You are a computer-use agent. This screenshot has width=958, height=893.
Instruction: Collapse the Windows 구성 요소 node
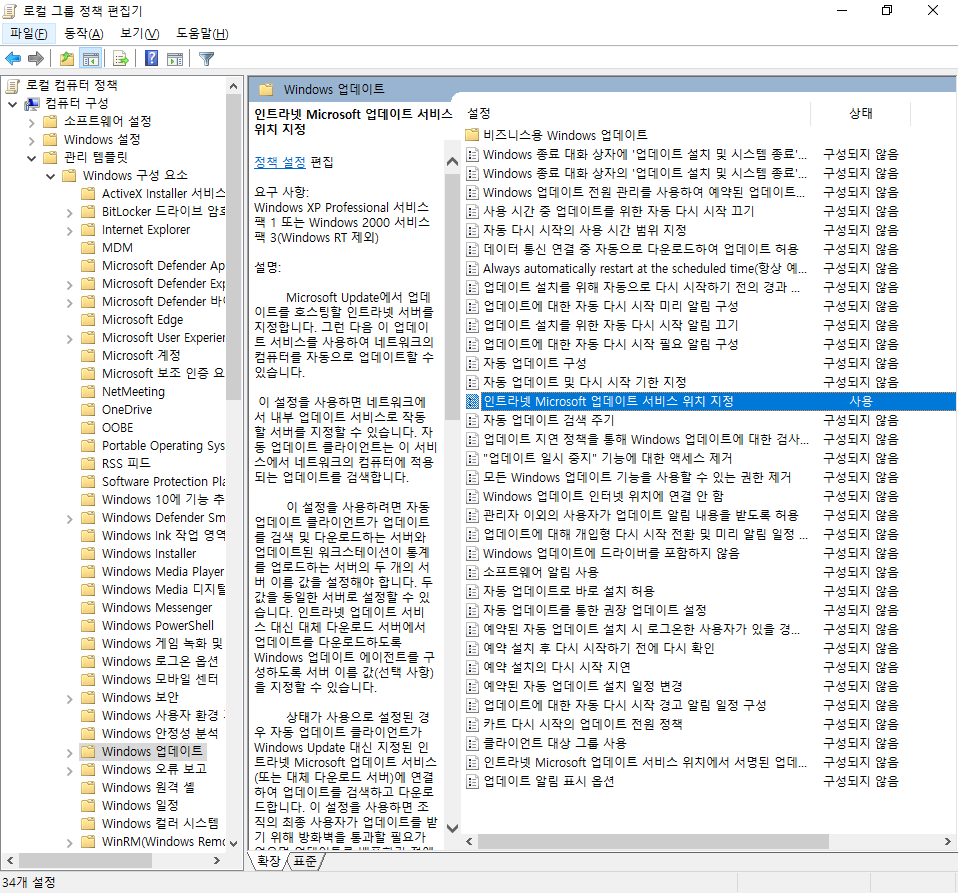[x=51, y=177]
